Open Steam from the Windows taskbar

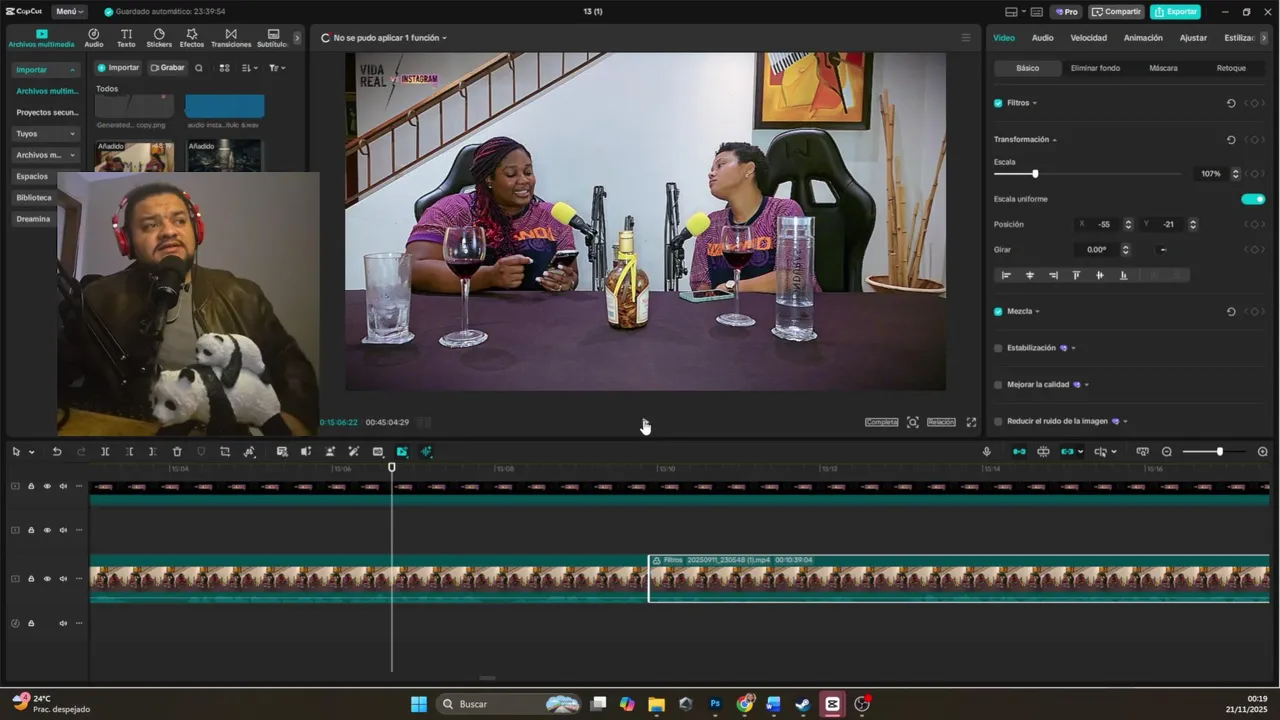pos(802,704)
